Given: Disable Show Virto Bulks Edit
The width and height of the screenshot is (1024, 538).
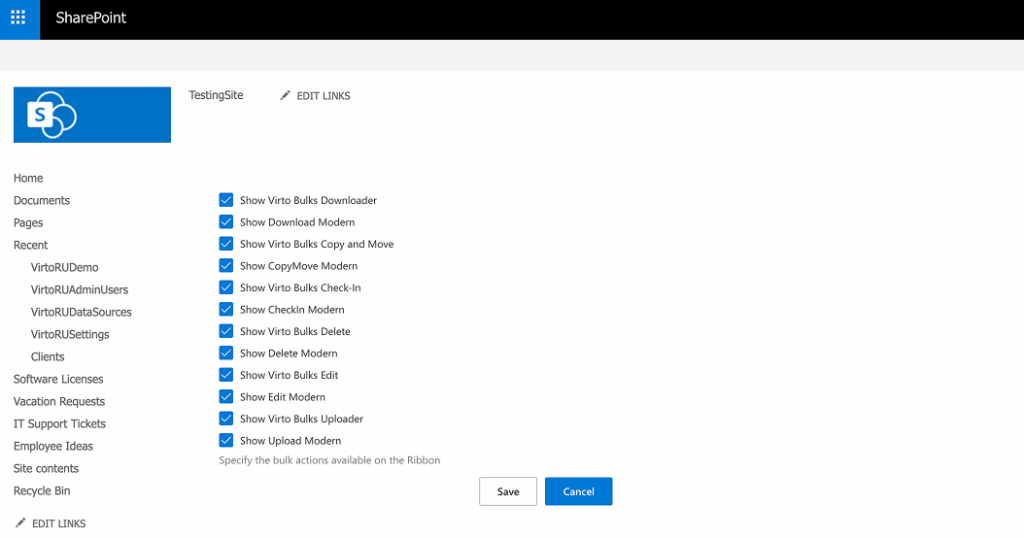Looking at the screenshot, I should click(x=226, y=375).
